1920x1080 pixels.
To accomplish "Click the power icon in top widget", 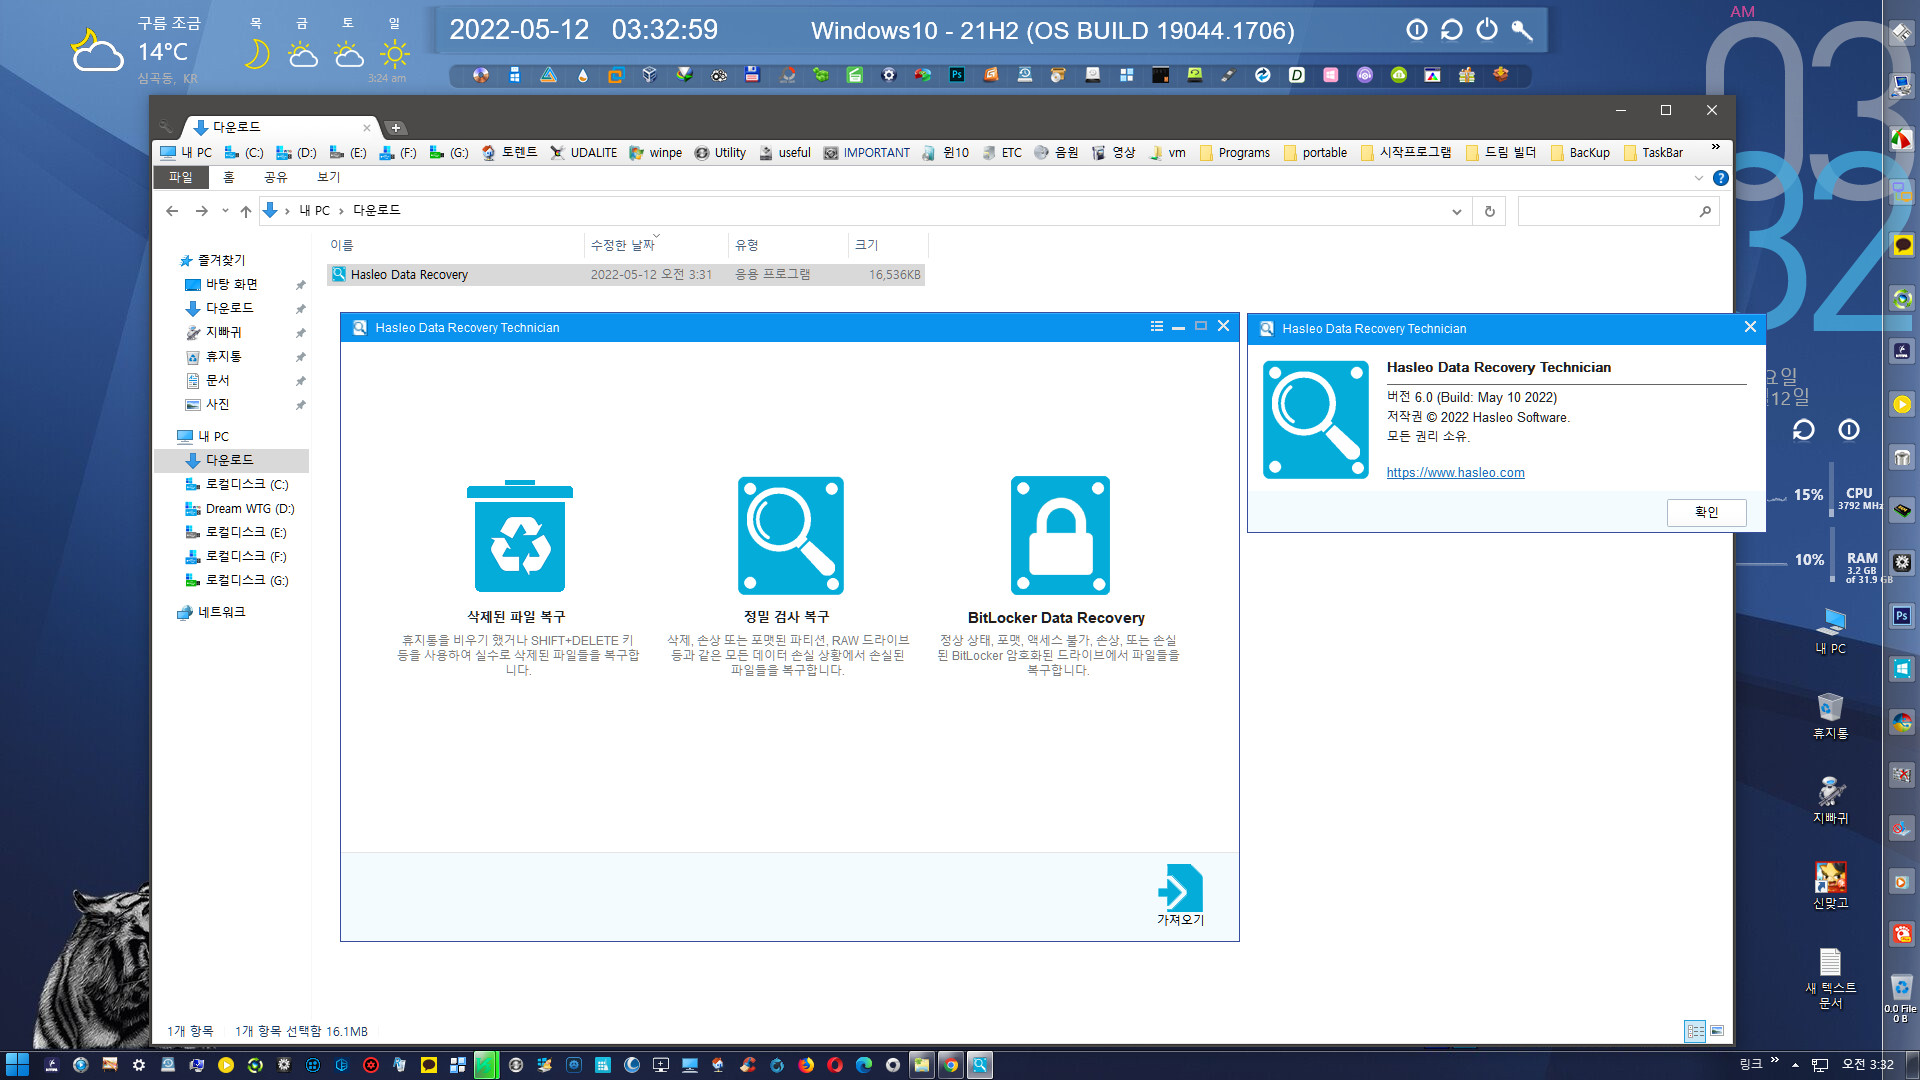I will click(1487, 30).
